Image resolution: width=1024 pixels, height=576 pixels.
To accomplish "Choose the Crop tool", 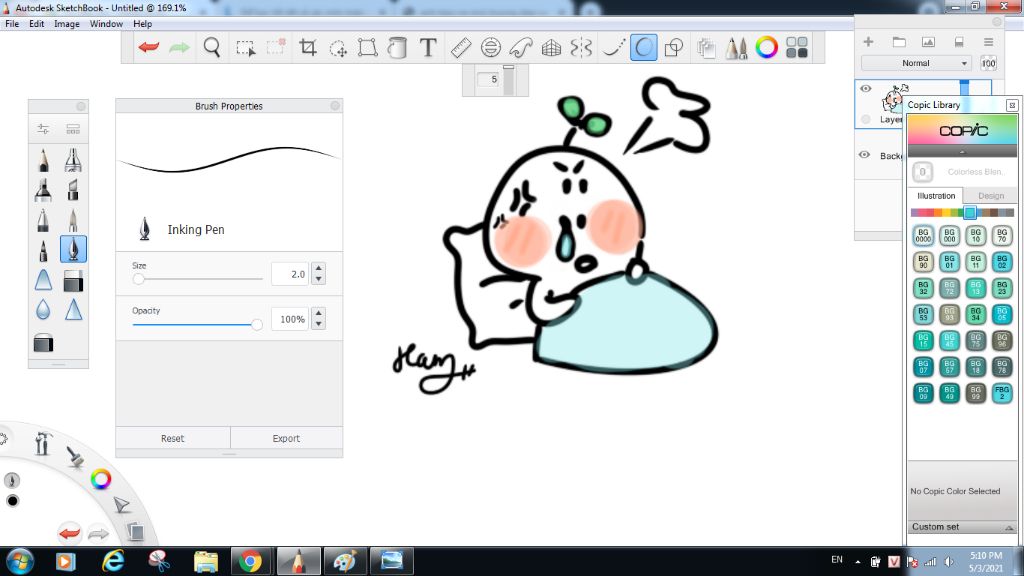I will [x=308, y=47].
